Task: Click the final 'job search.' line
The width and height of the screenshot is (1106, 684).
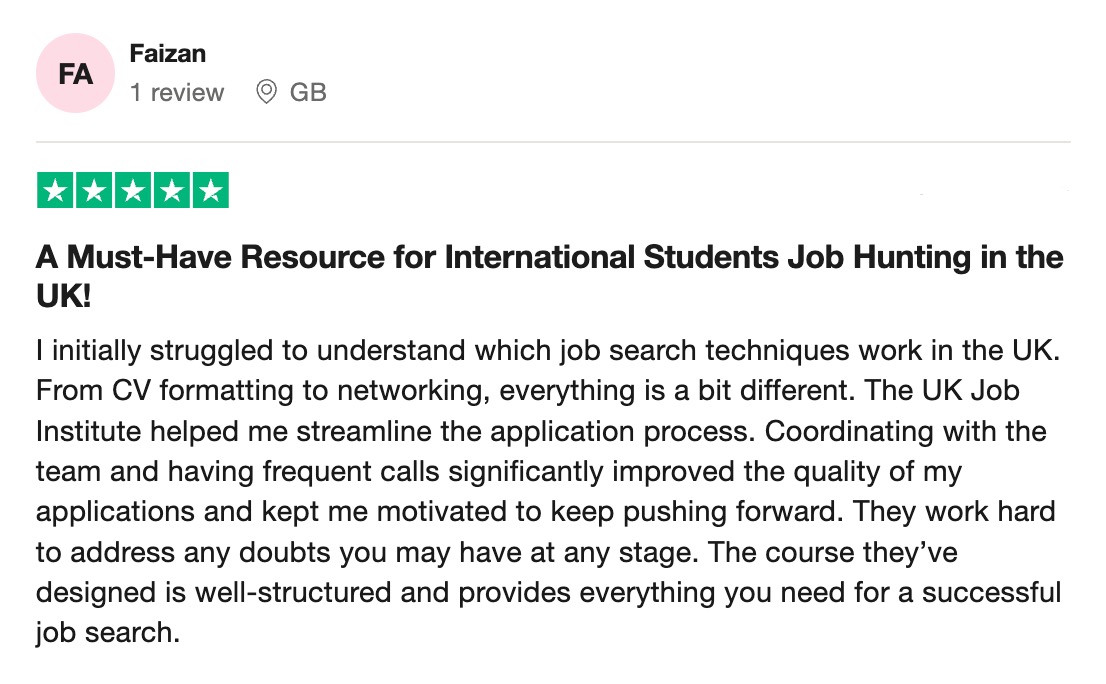Action: [108, 633]
